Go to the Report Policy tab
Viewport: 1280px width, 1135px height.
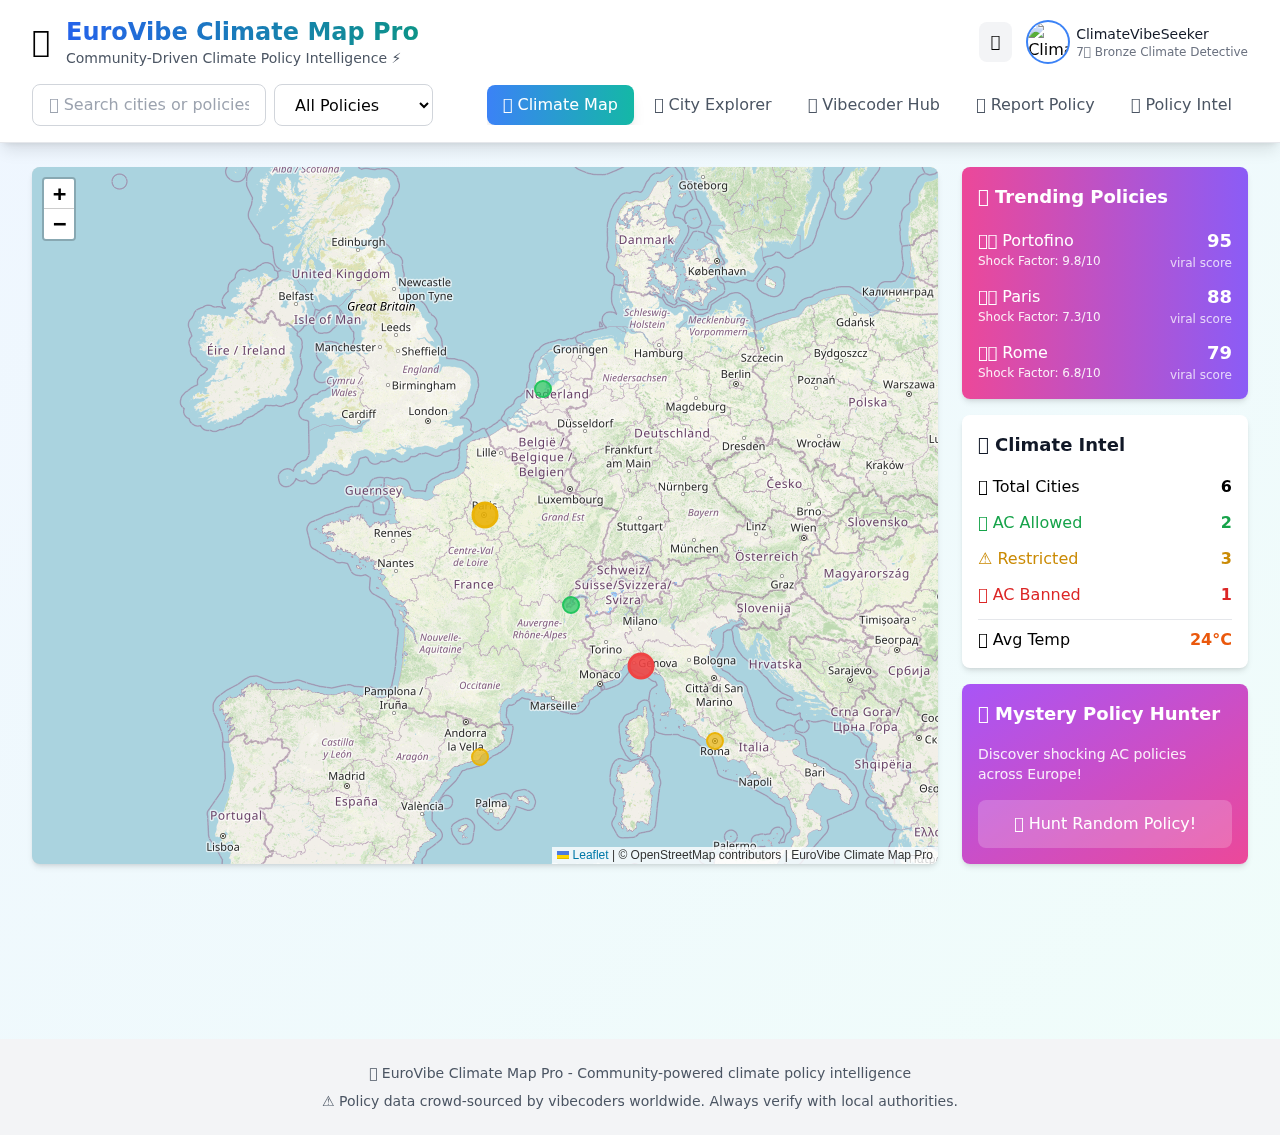[x=1035, y=105]
